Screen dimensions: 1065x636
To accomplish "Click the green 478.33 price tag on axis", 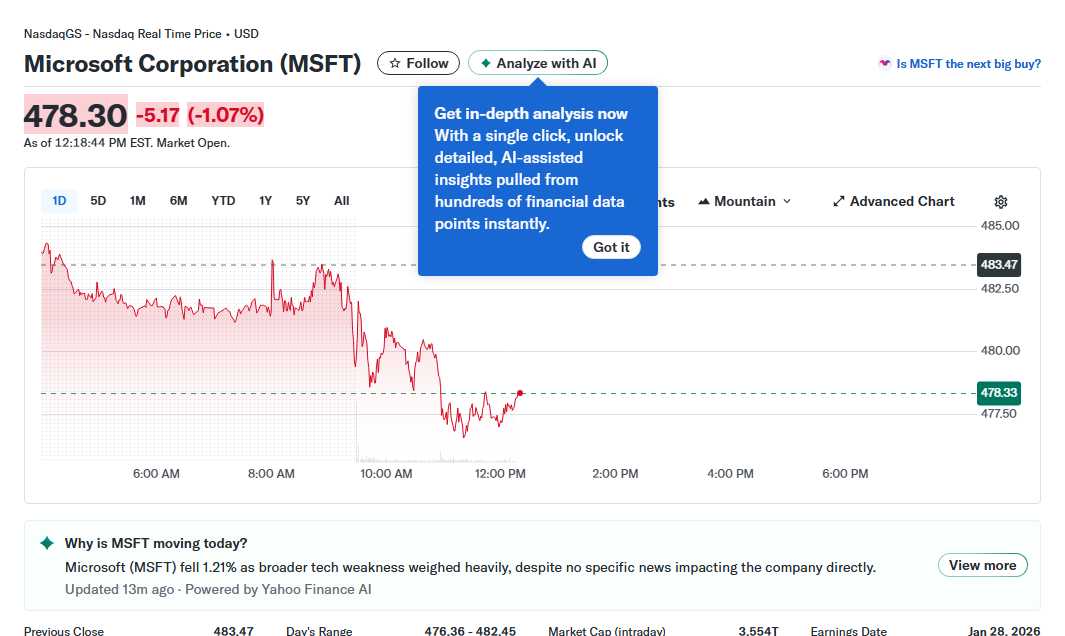I will click(998, 393).
